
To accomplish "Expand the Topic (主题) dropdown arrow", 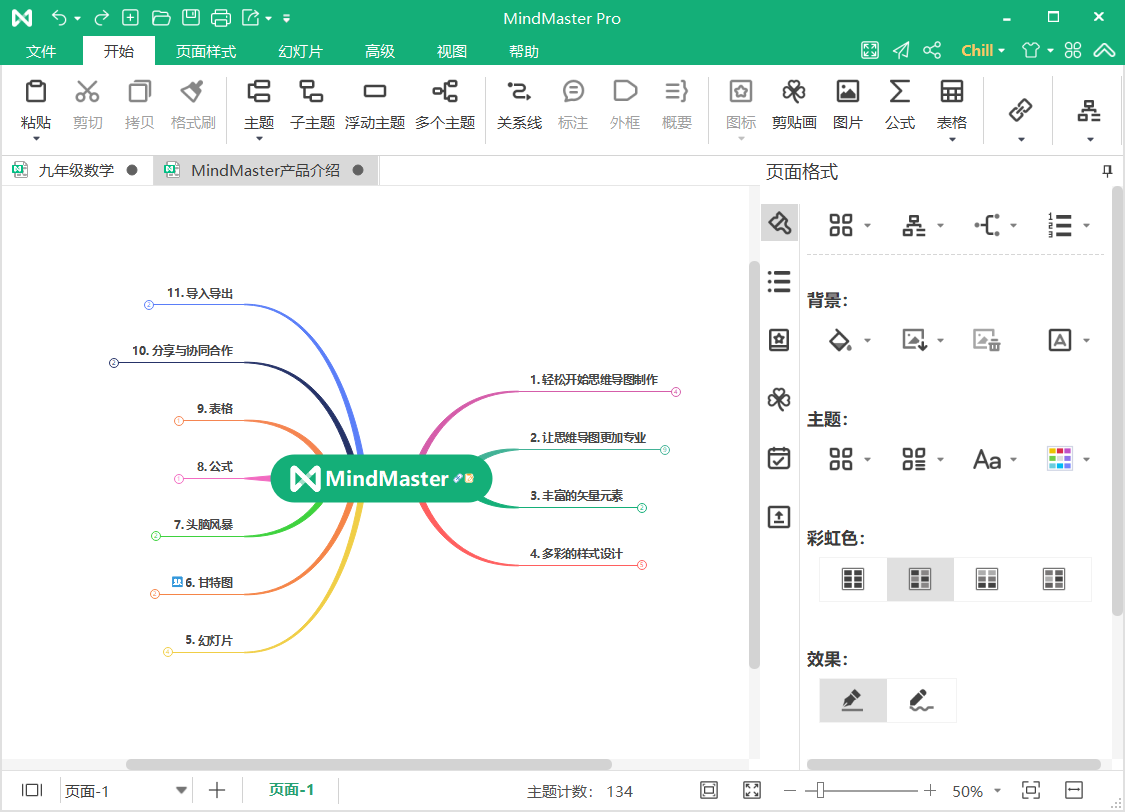I will (x=259, y=139).
